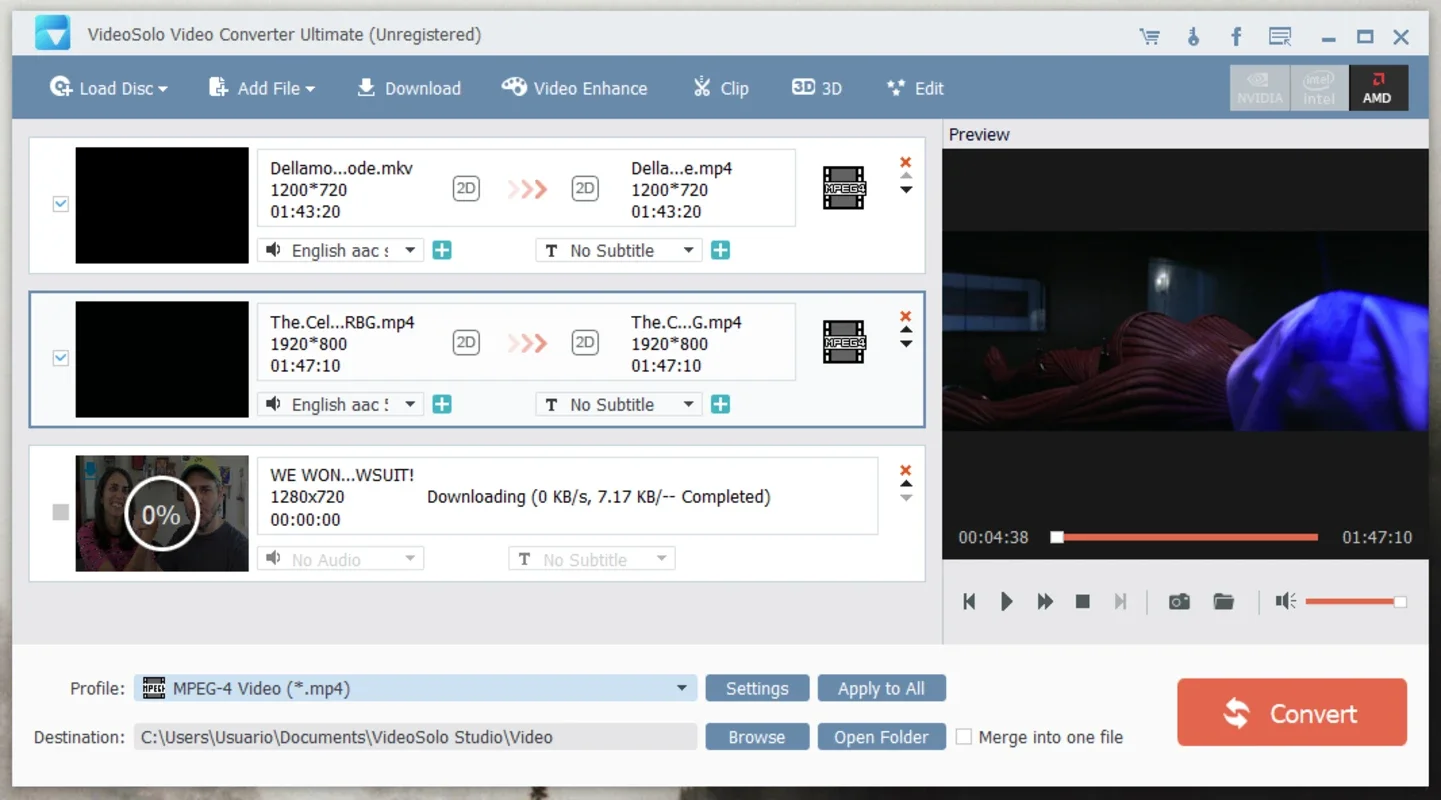
Task: Click MPEG4 format icon for The.Cel...RBG.mp4
Action: pos(843,342)
